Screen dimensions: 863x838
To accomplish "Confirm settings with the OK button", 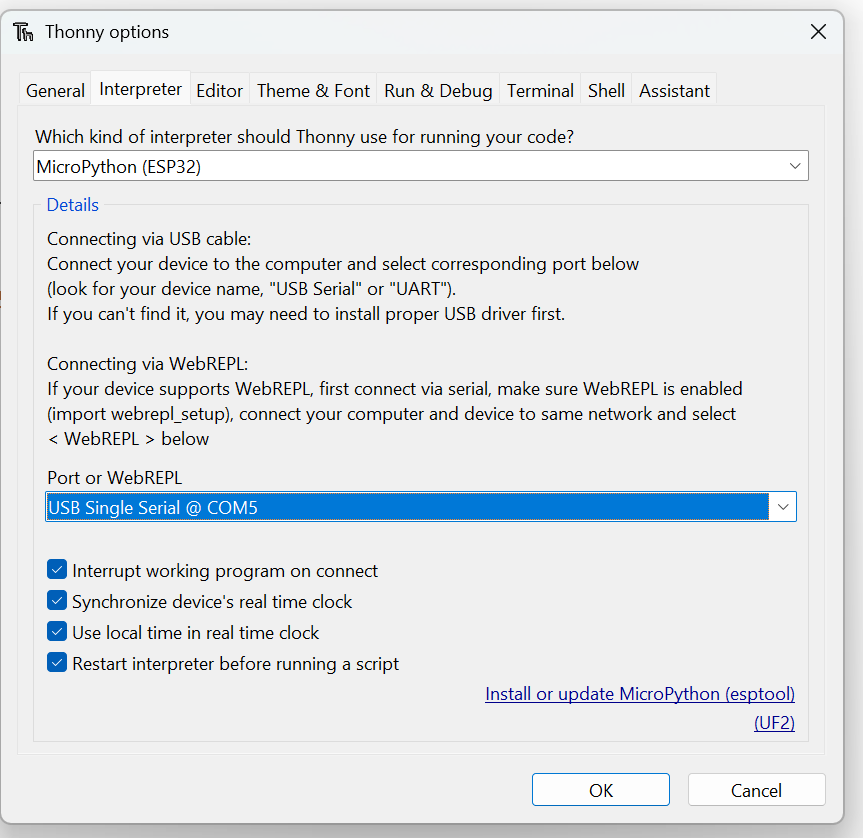I will click(600, 789).
